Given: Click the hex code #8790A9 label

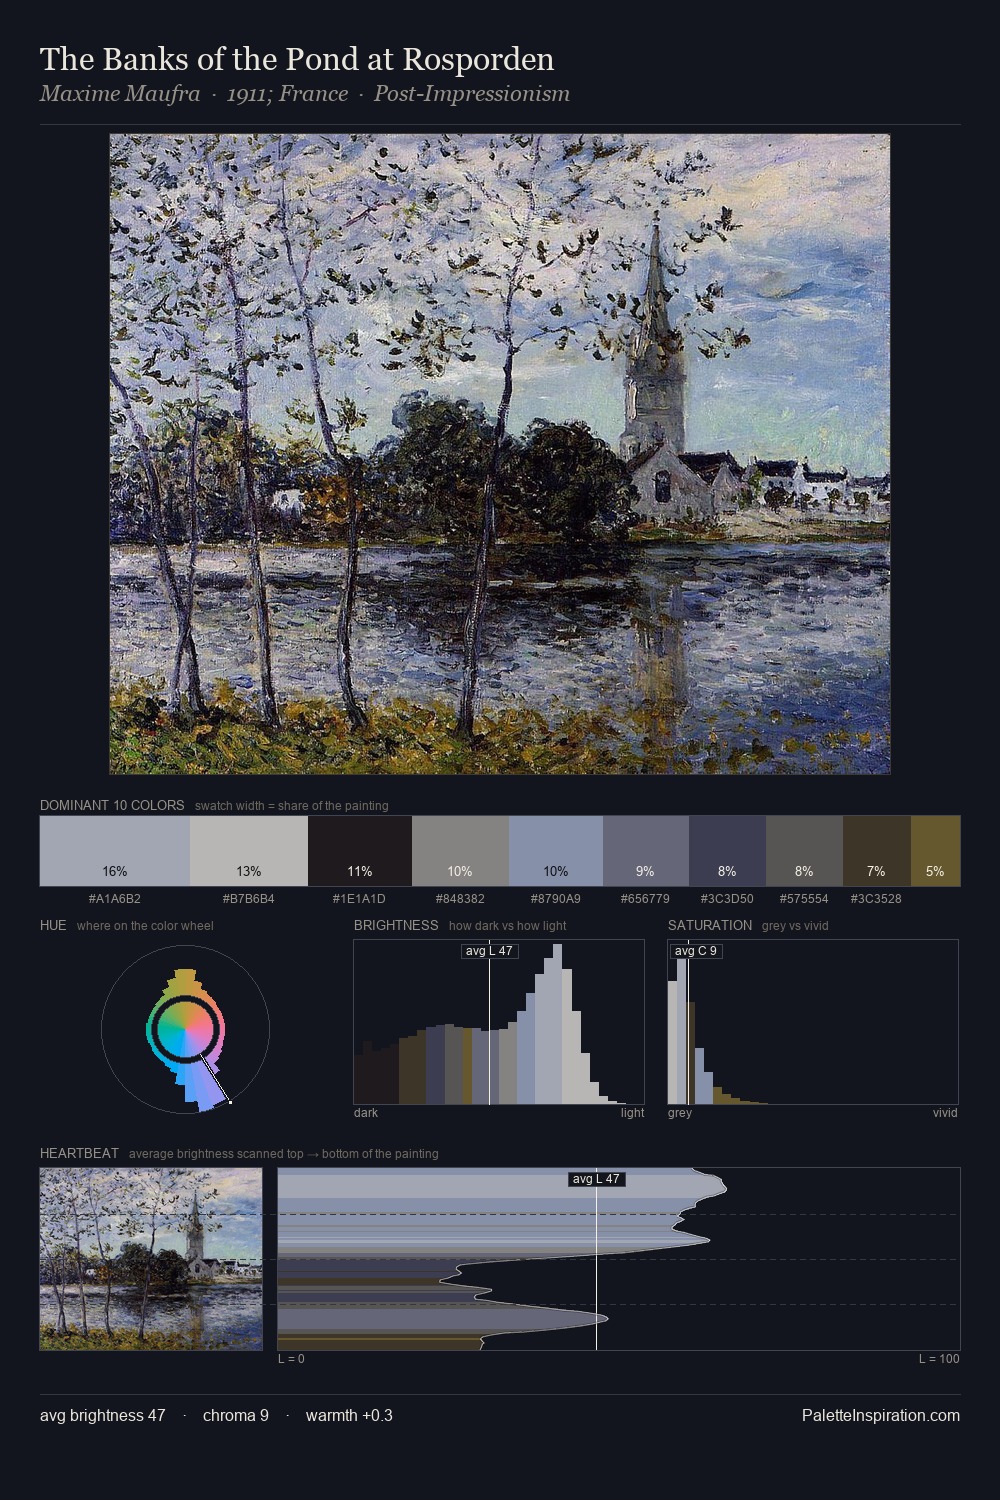Looking at the screenshot, I should (556, 899).
